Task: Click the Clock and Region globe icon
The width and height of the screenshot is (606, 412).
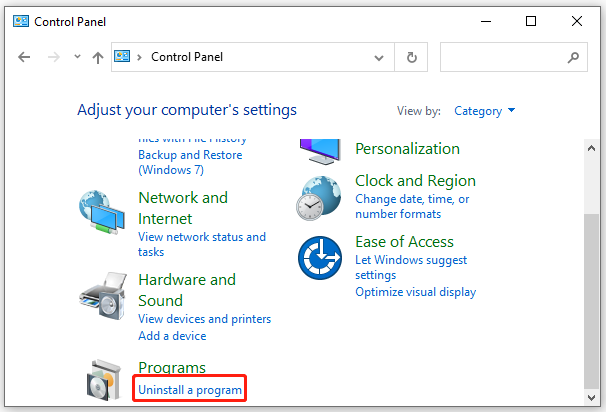Action: click(319, 198)
